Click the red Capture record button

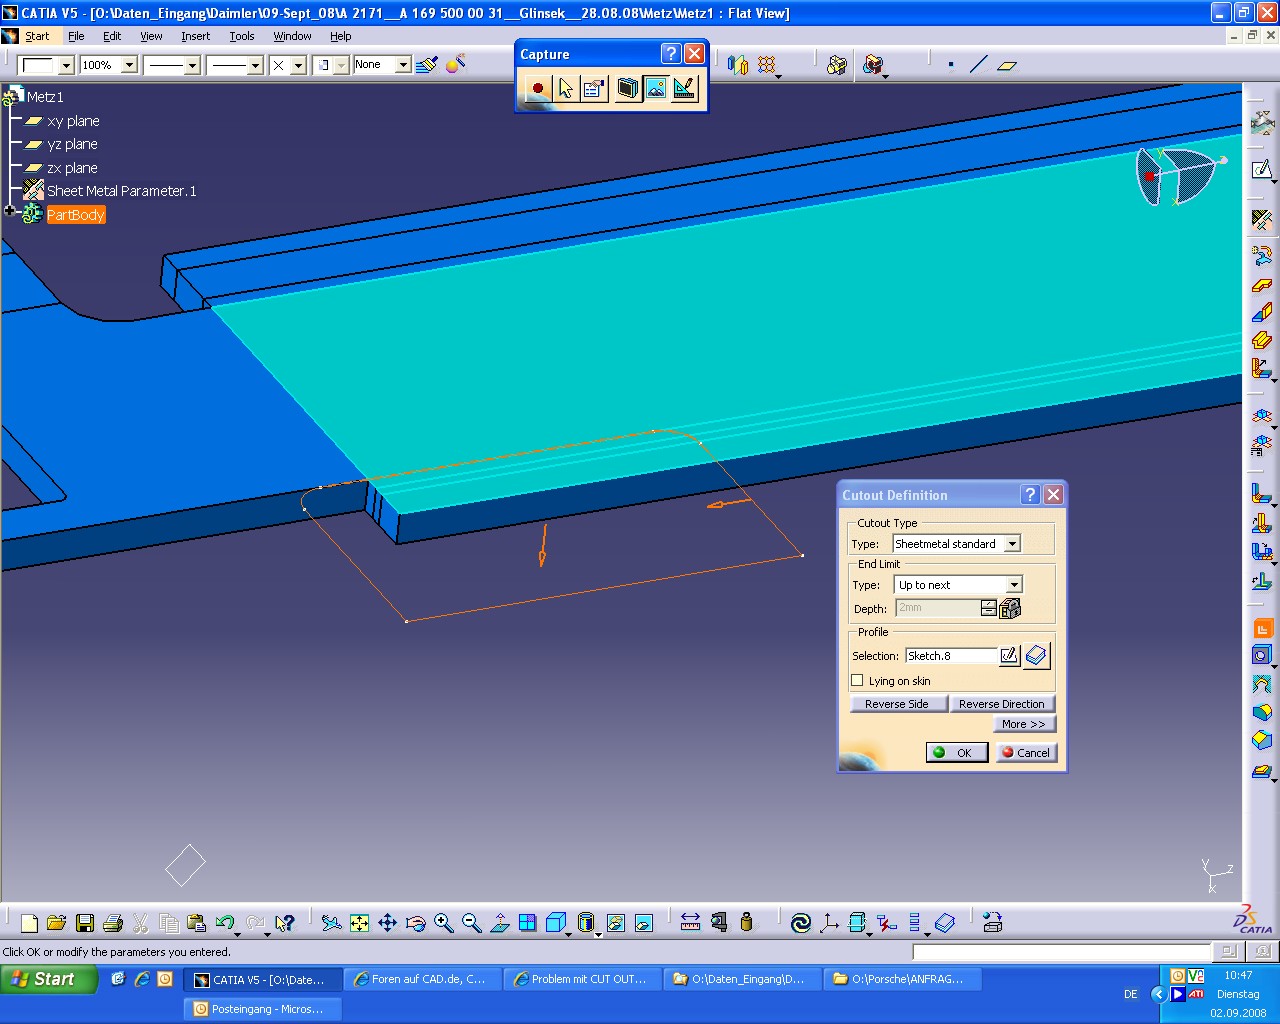click(538, 89)
